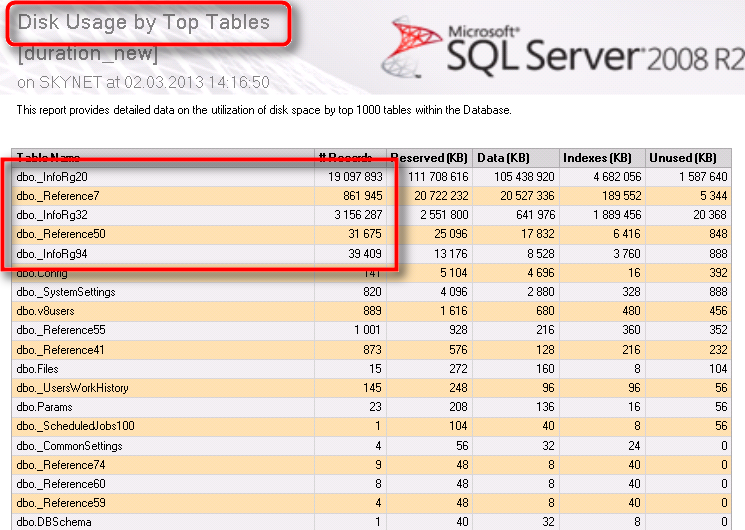Image resolution: width=745 pixels, height=530 pixels.
Task: Click indexes value 189 552
Action: point(621,196)
